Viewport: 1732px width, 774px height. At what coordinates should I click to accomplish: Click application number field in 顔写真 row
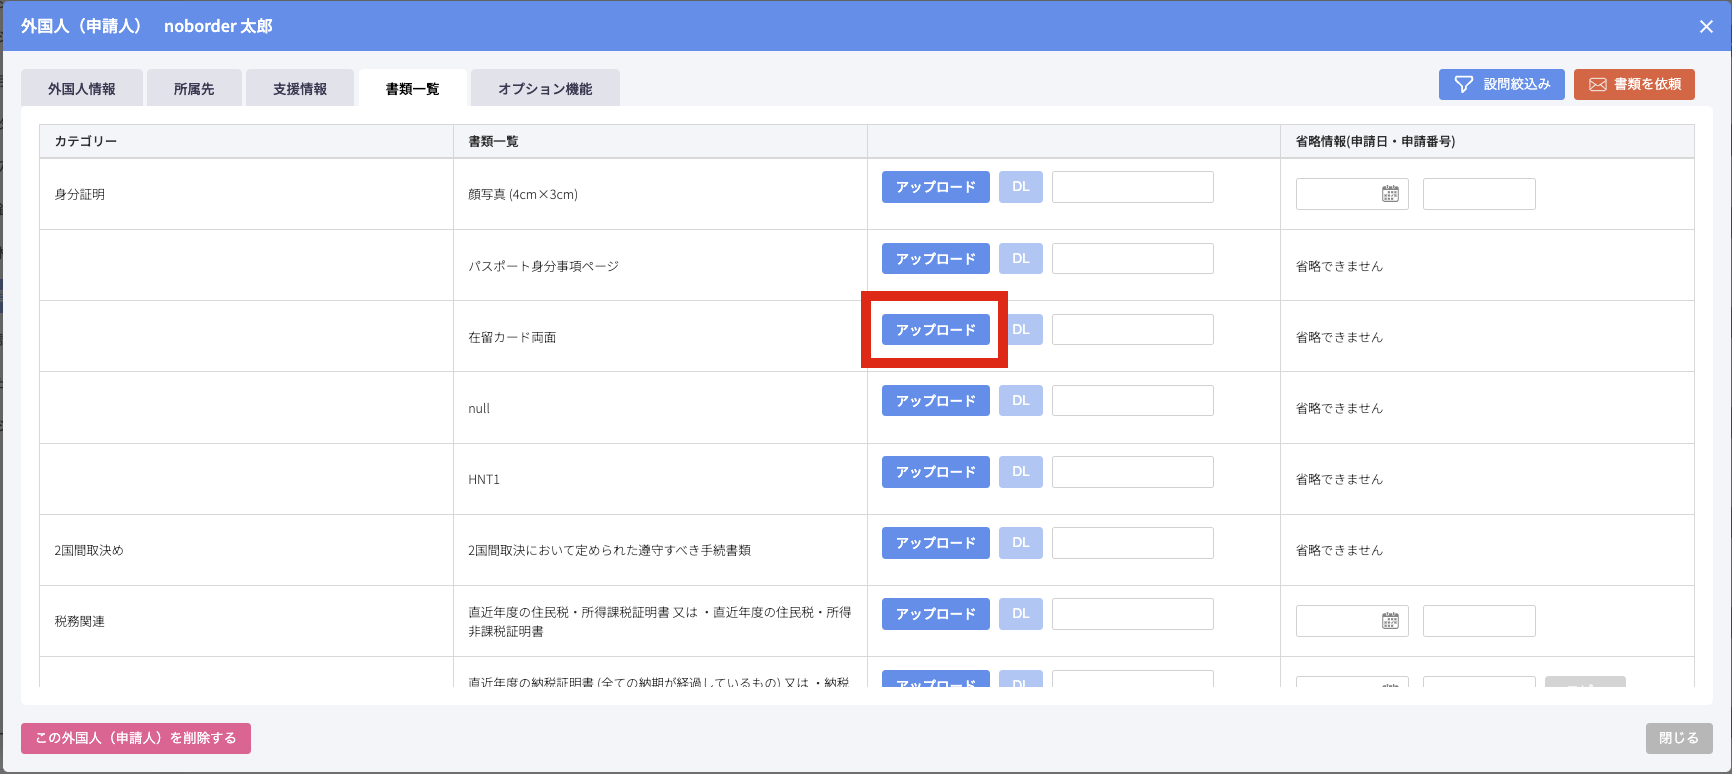click(1478, 194)
